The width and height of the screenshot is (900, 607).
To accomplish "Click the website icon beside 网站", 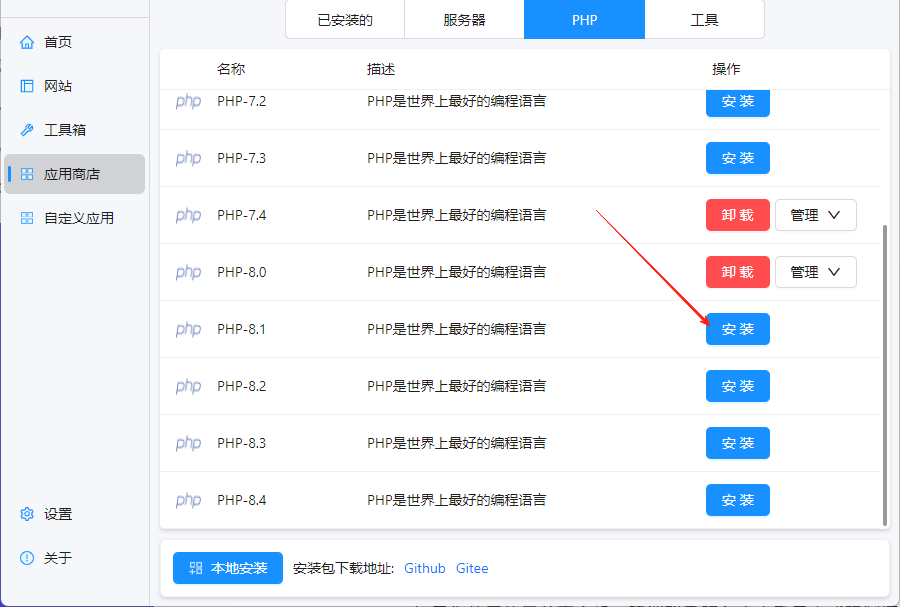I will coord(27,86).
